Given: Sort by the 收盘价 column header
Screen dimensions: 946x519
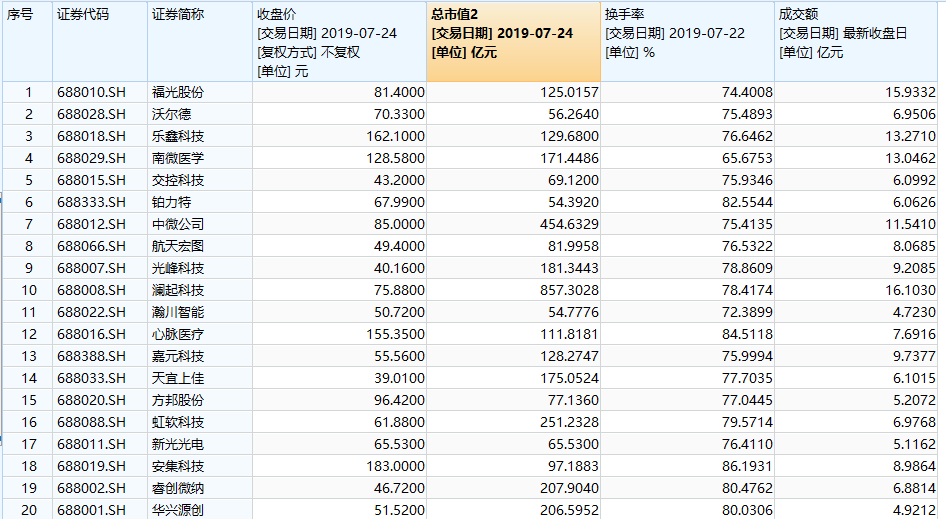Looking at the screenshot, I should tap(277, 15).
